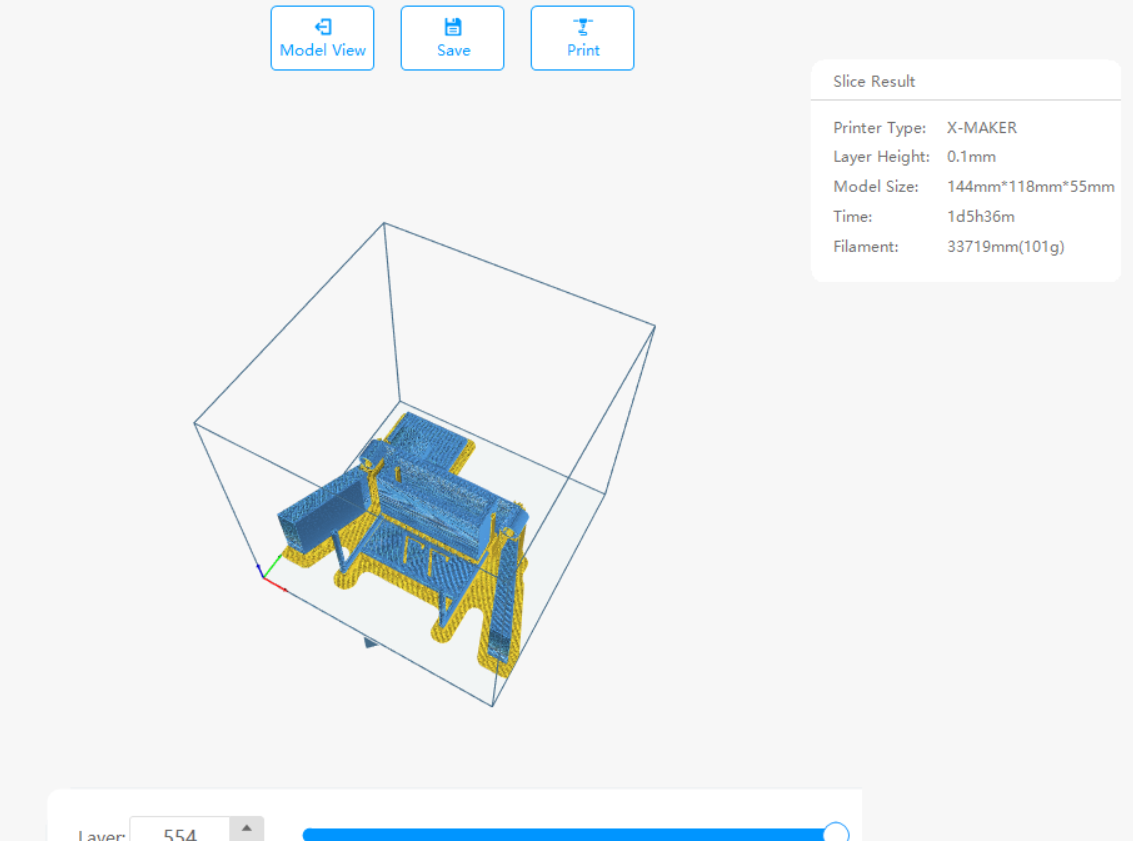Viewport: 1133px width, 841px height.
Task: Save the sliced file
Action: tap(452, 38)
